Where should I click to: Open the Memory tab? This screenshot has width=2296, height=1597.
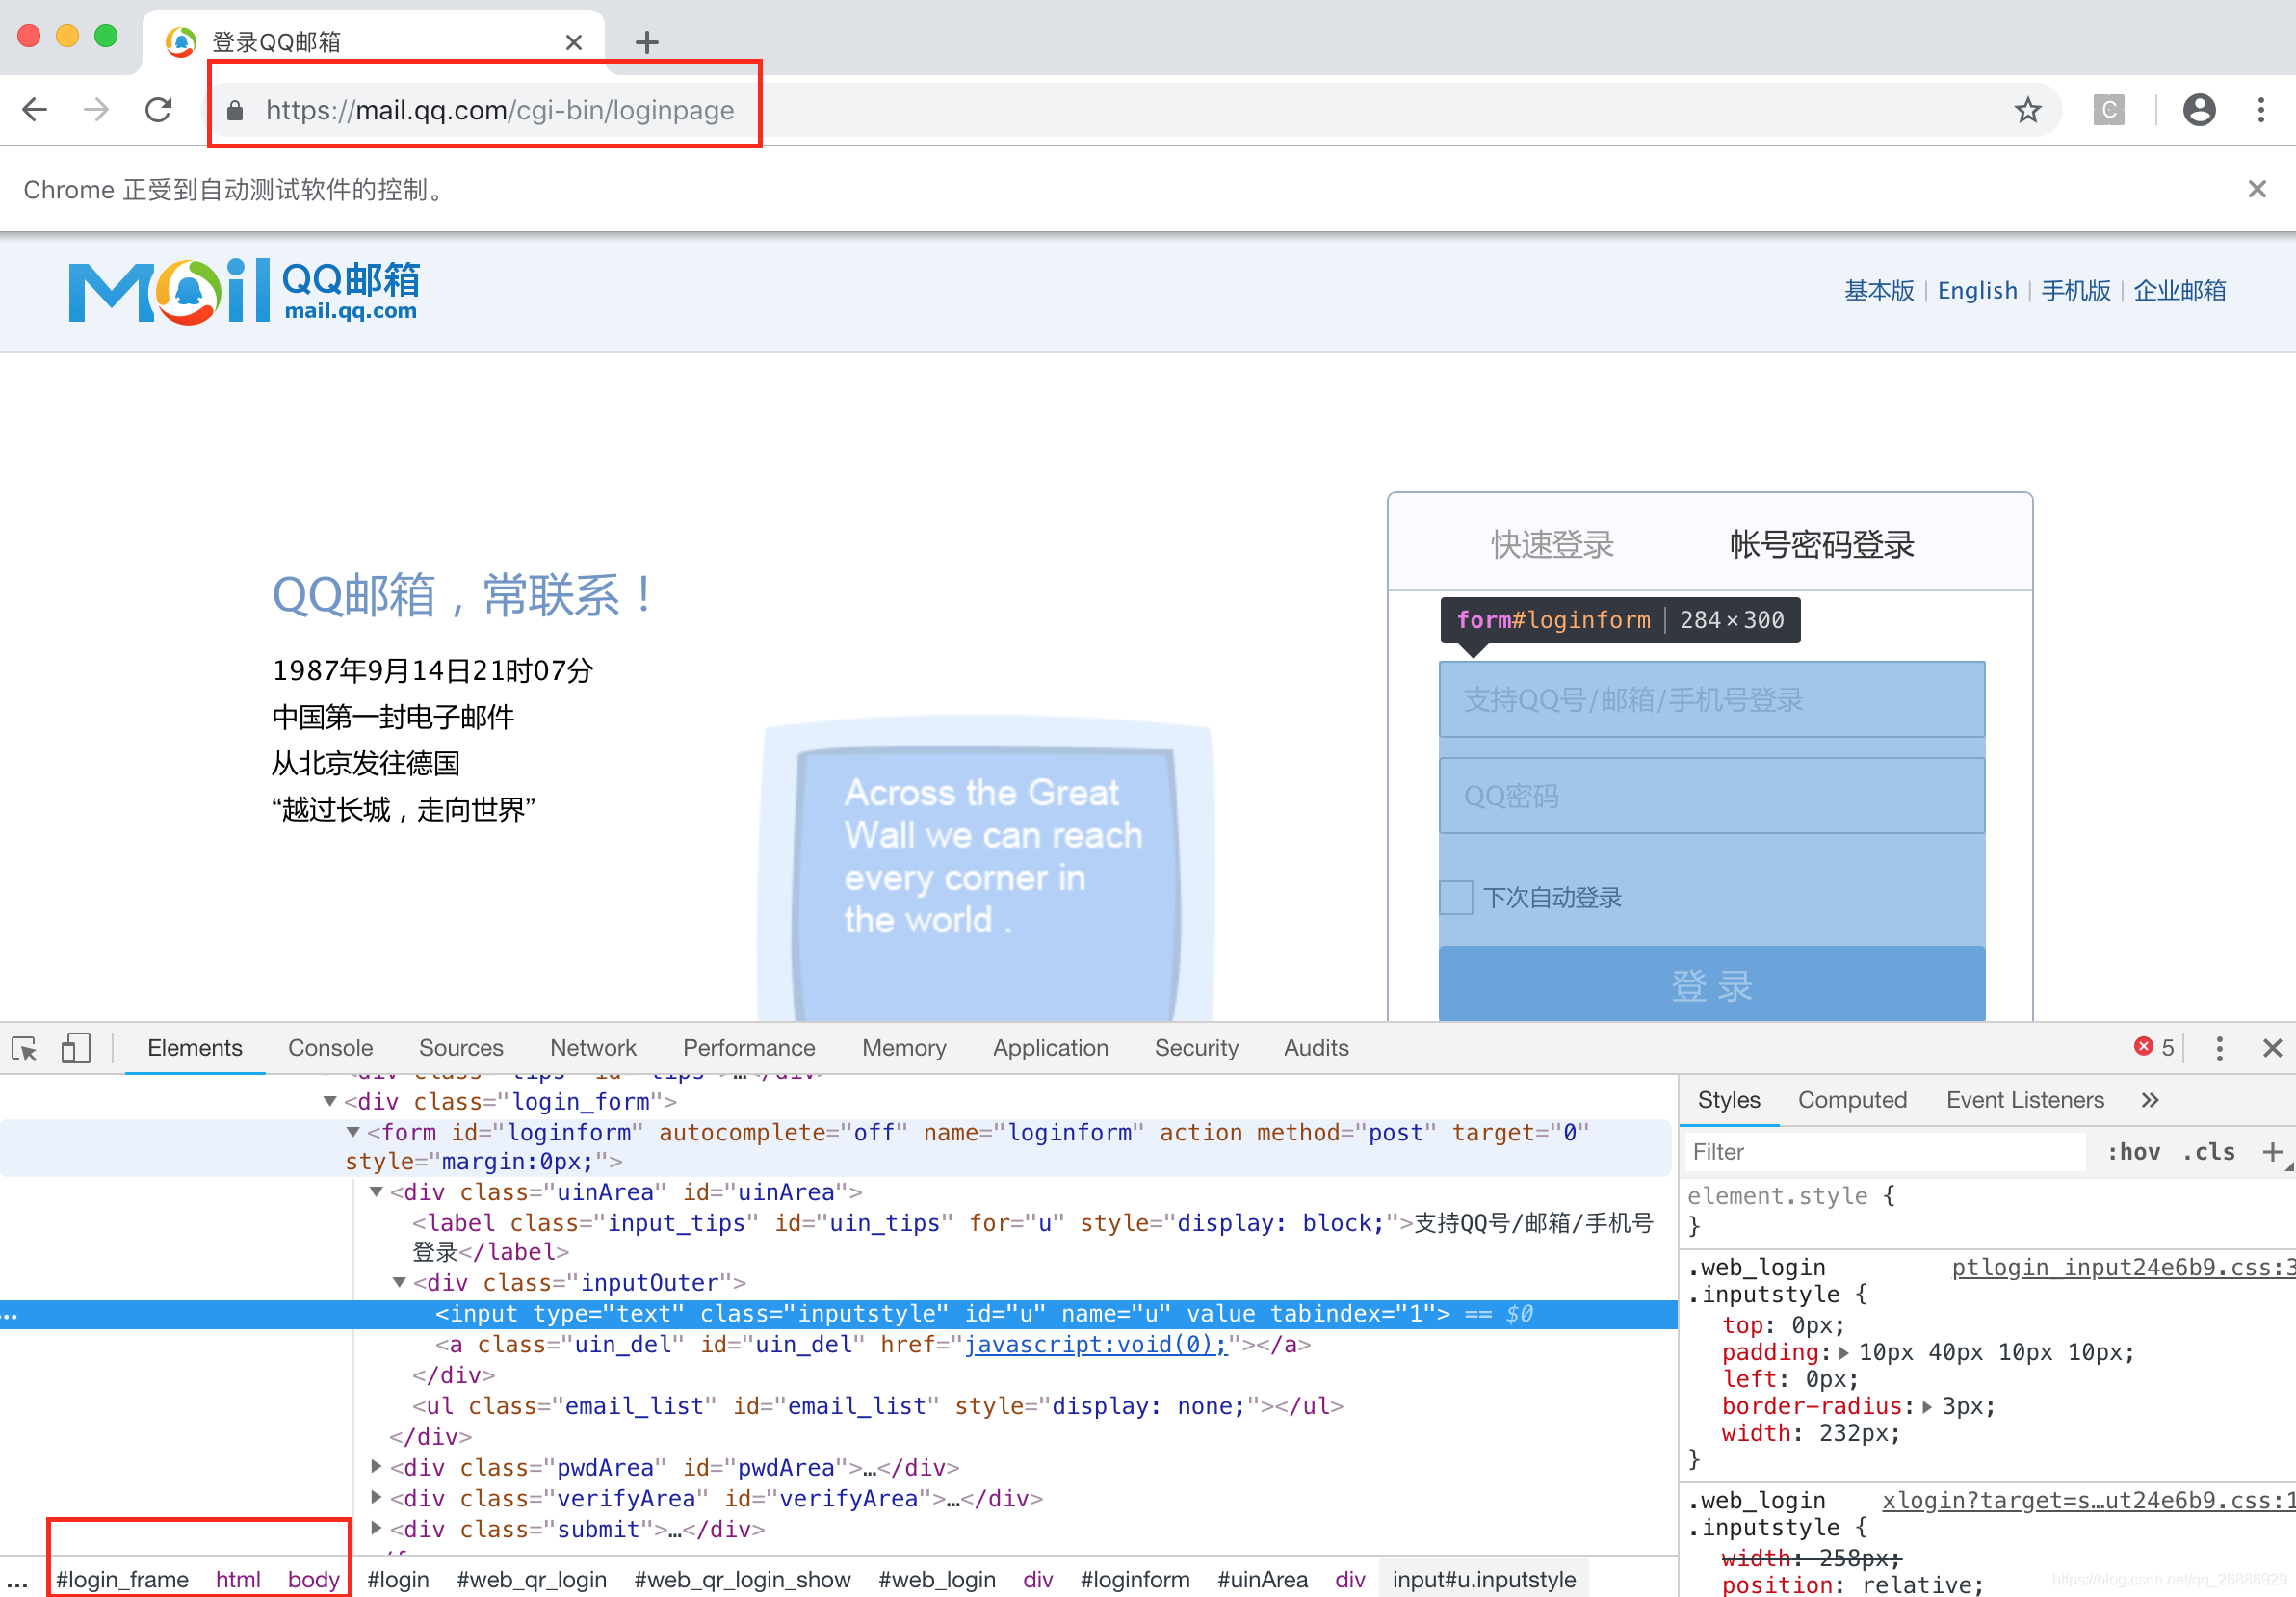click(904, 1048)
